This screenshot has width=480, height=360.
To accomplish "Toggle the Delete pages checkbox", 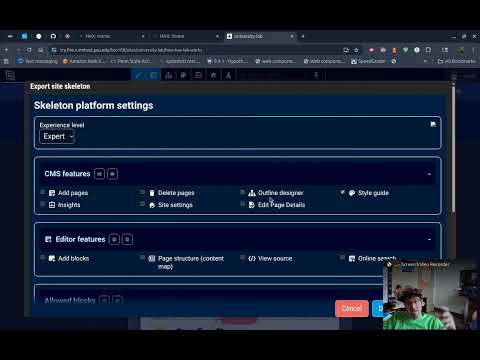I will [142, 192].
